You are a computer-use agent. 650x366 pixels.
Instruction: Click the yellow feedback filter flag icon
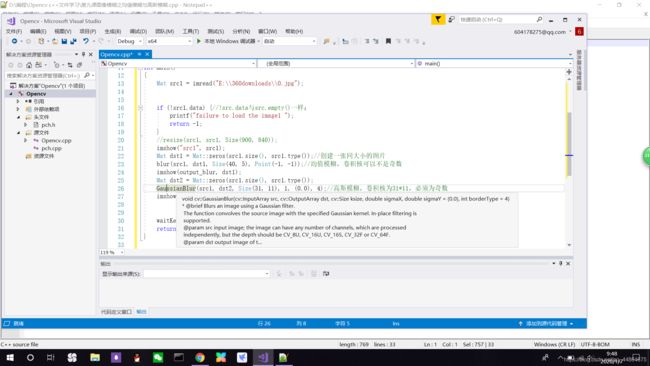(438, 19)
